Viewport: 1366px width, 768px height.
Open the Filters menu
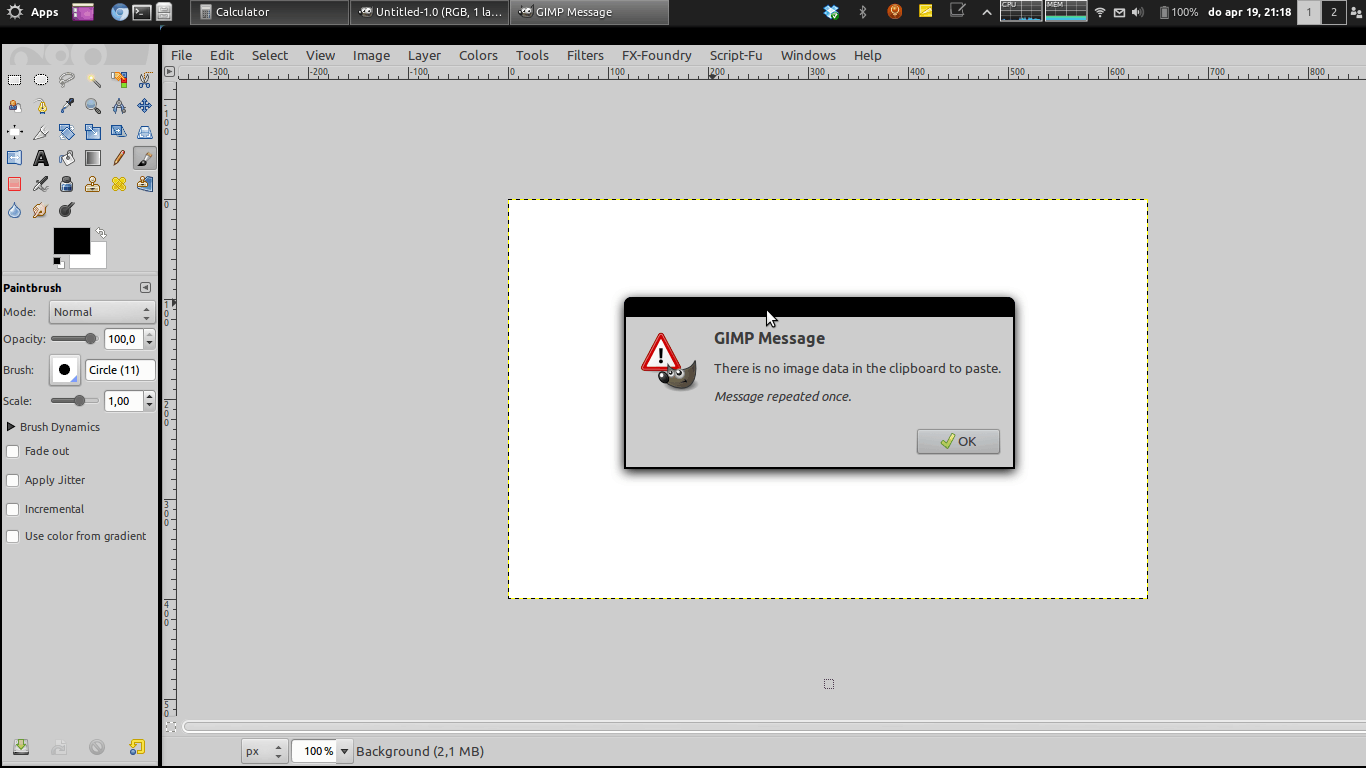pos(585,55)
